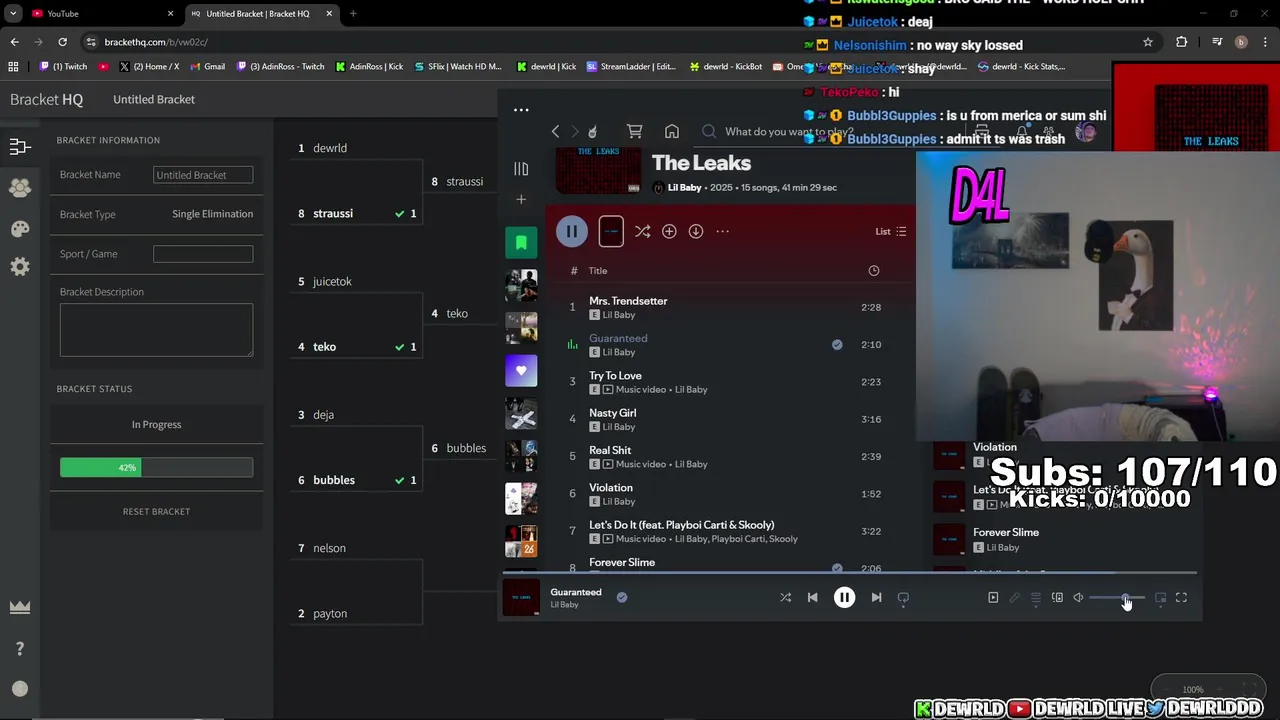Open the palette theme icon in Bracket HQ sidebar
Image resolution: width=1280 pixels, height=720 pixels.
tap(19, 229)
